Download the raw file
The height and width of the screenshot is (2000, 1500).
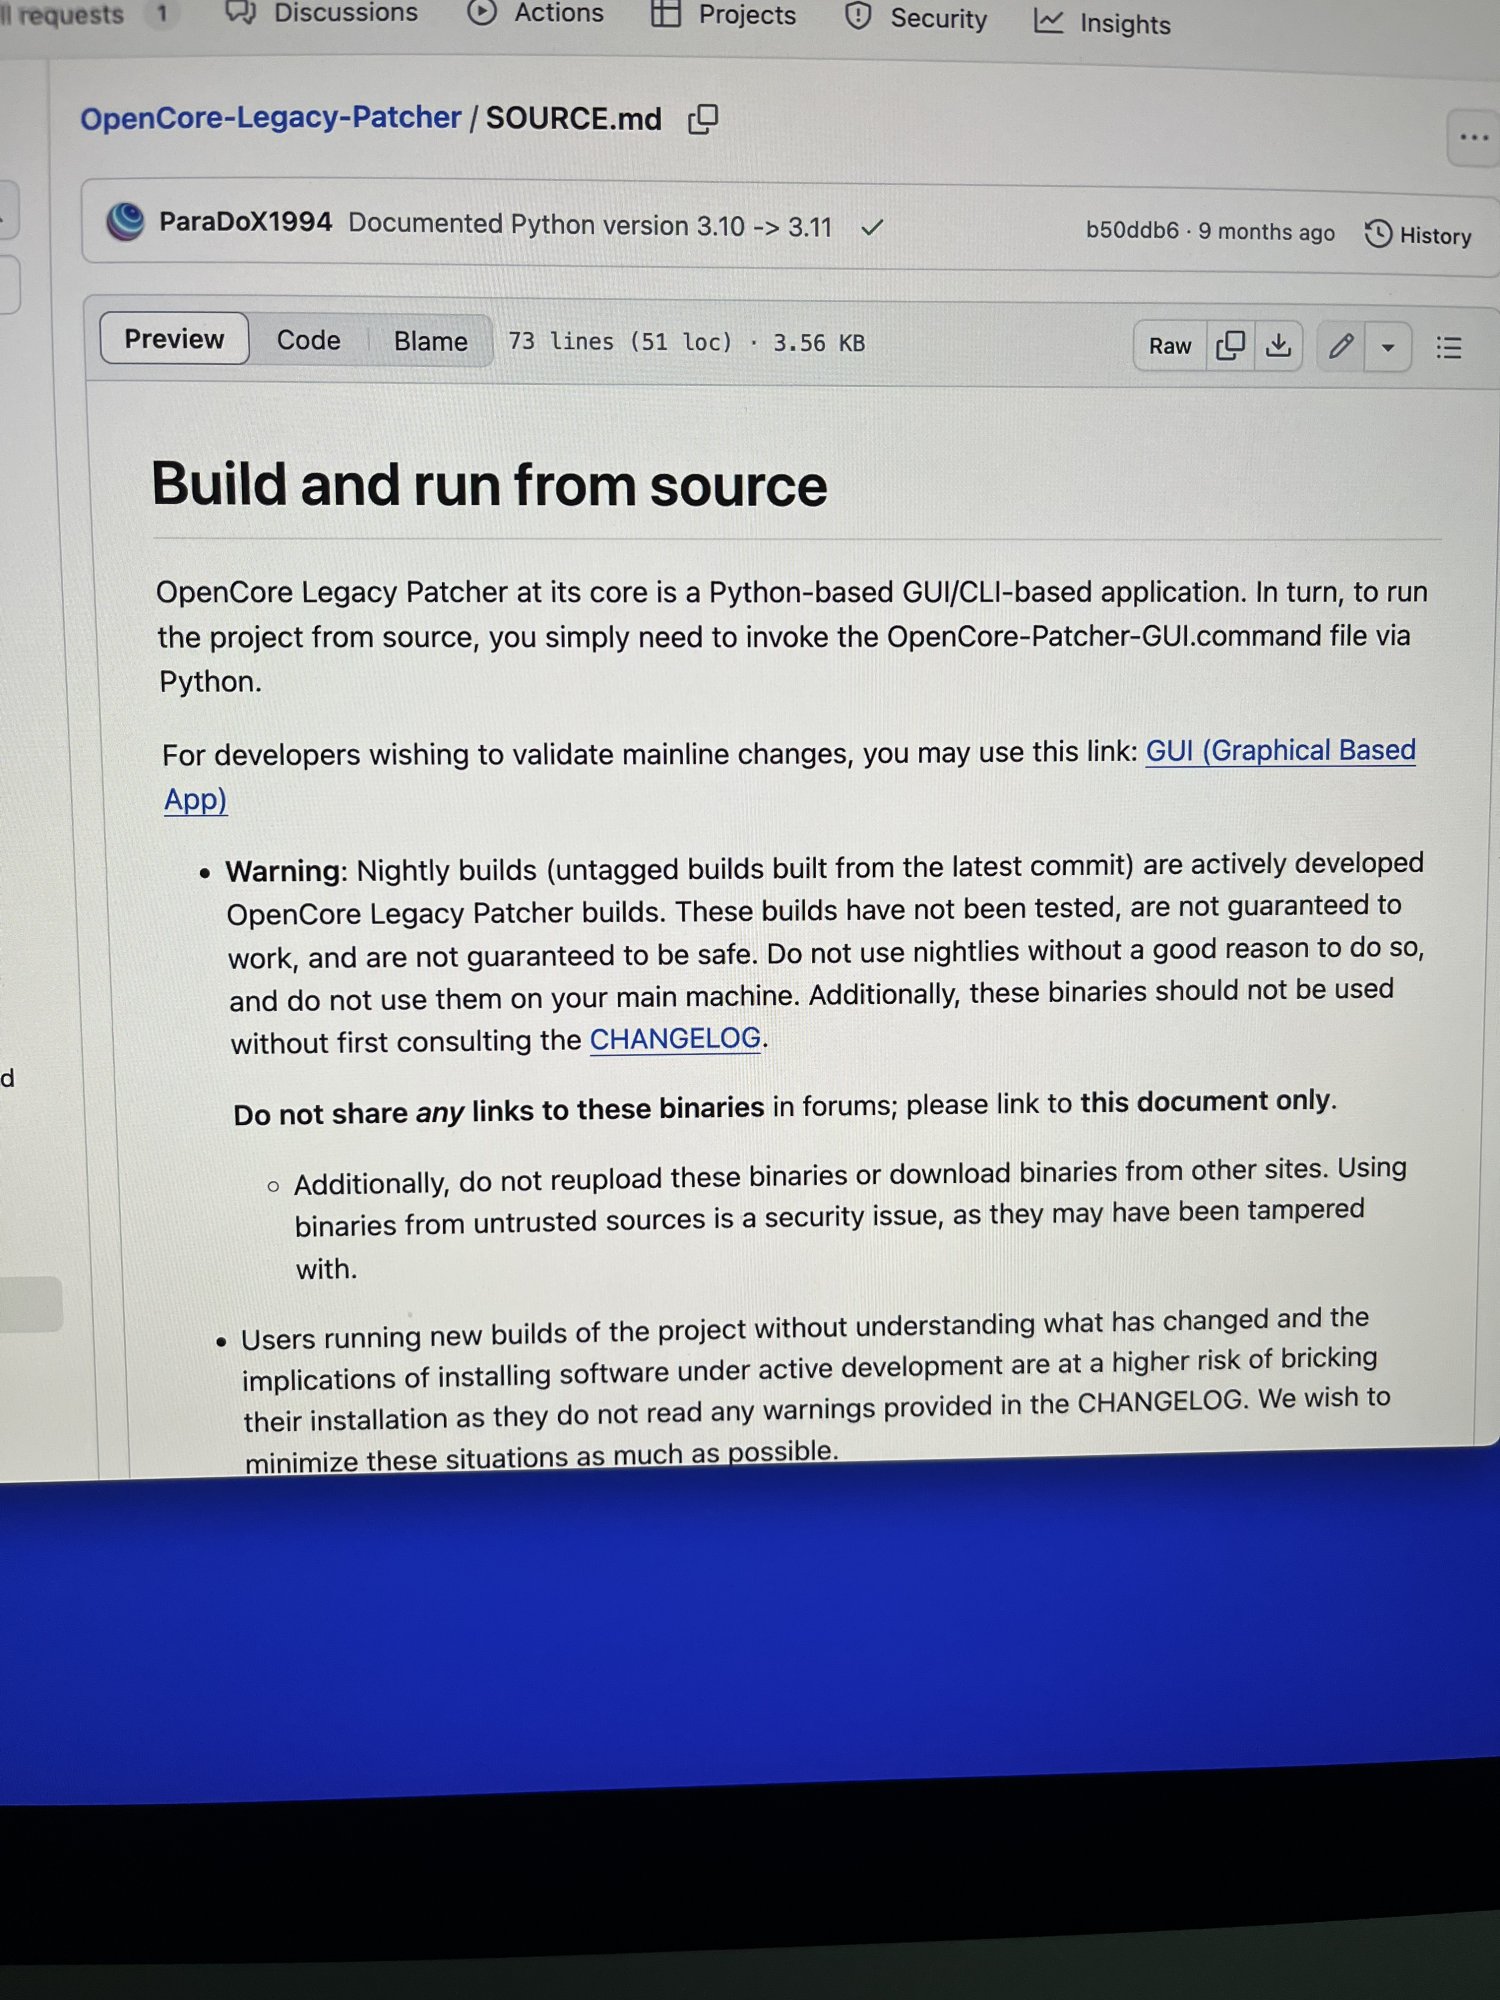(1278, 347)
